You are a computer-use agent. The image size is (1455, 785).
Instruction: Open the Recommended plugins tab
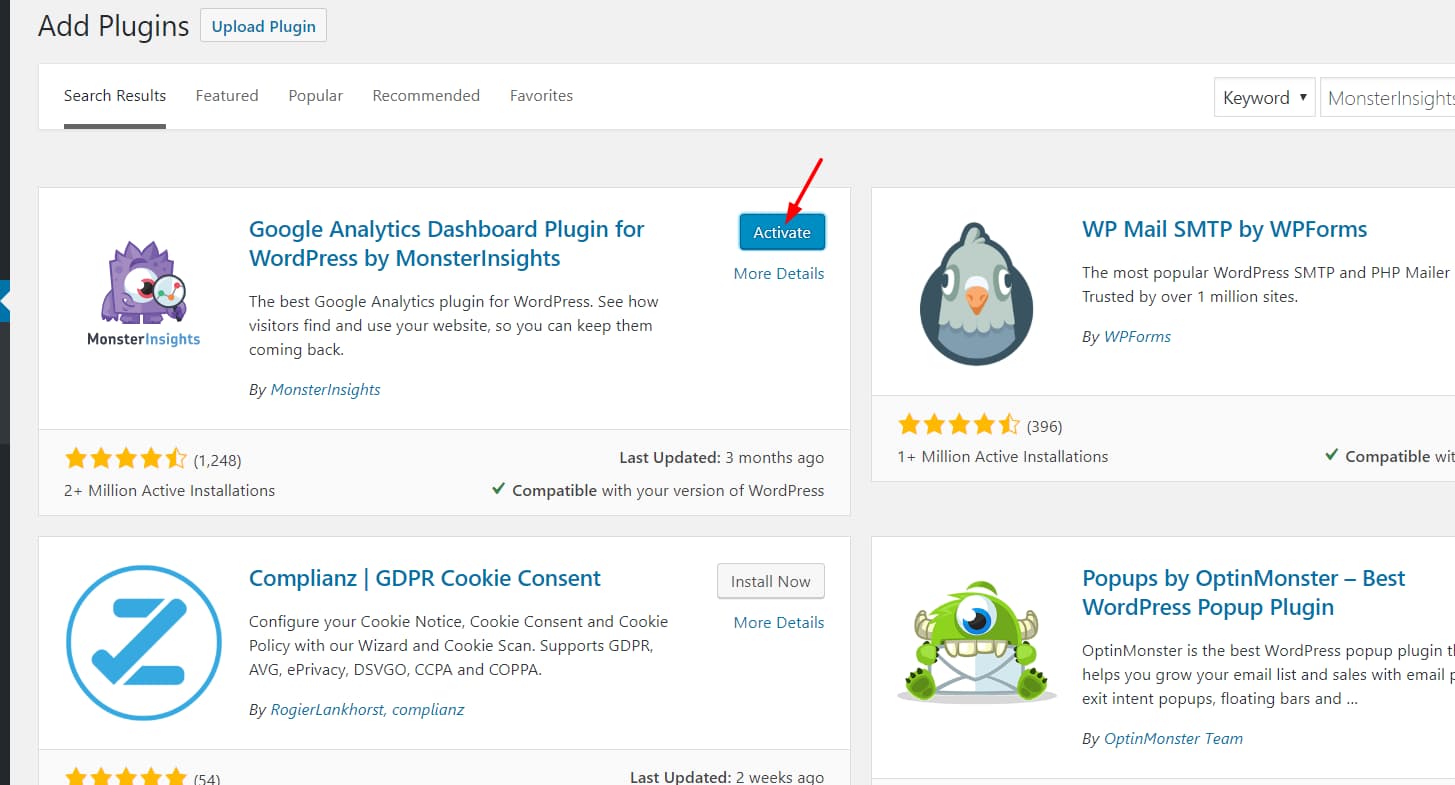pyautogui.click(x=426, y=95)
